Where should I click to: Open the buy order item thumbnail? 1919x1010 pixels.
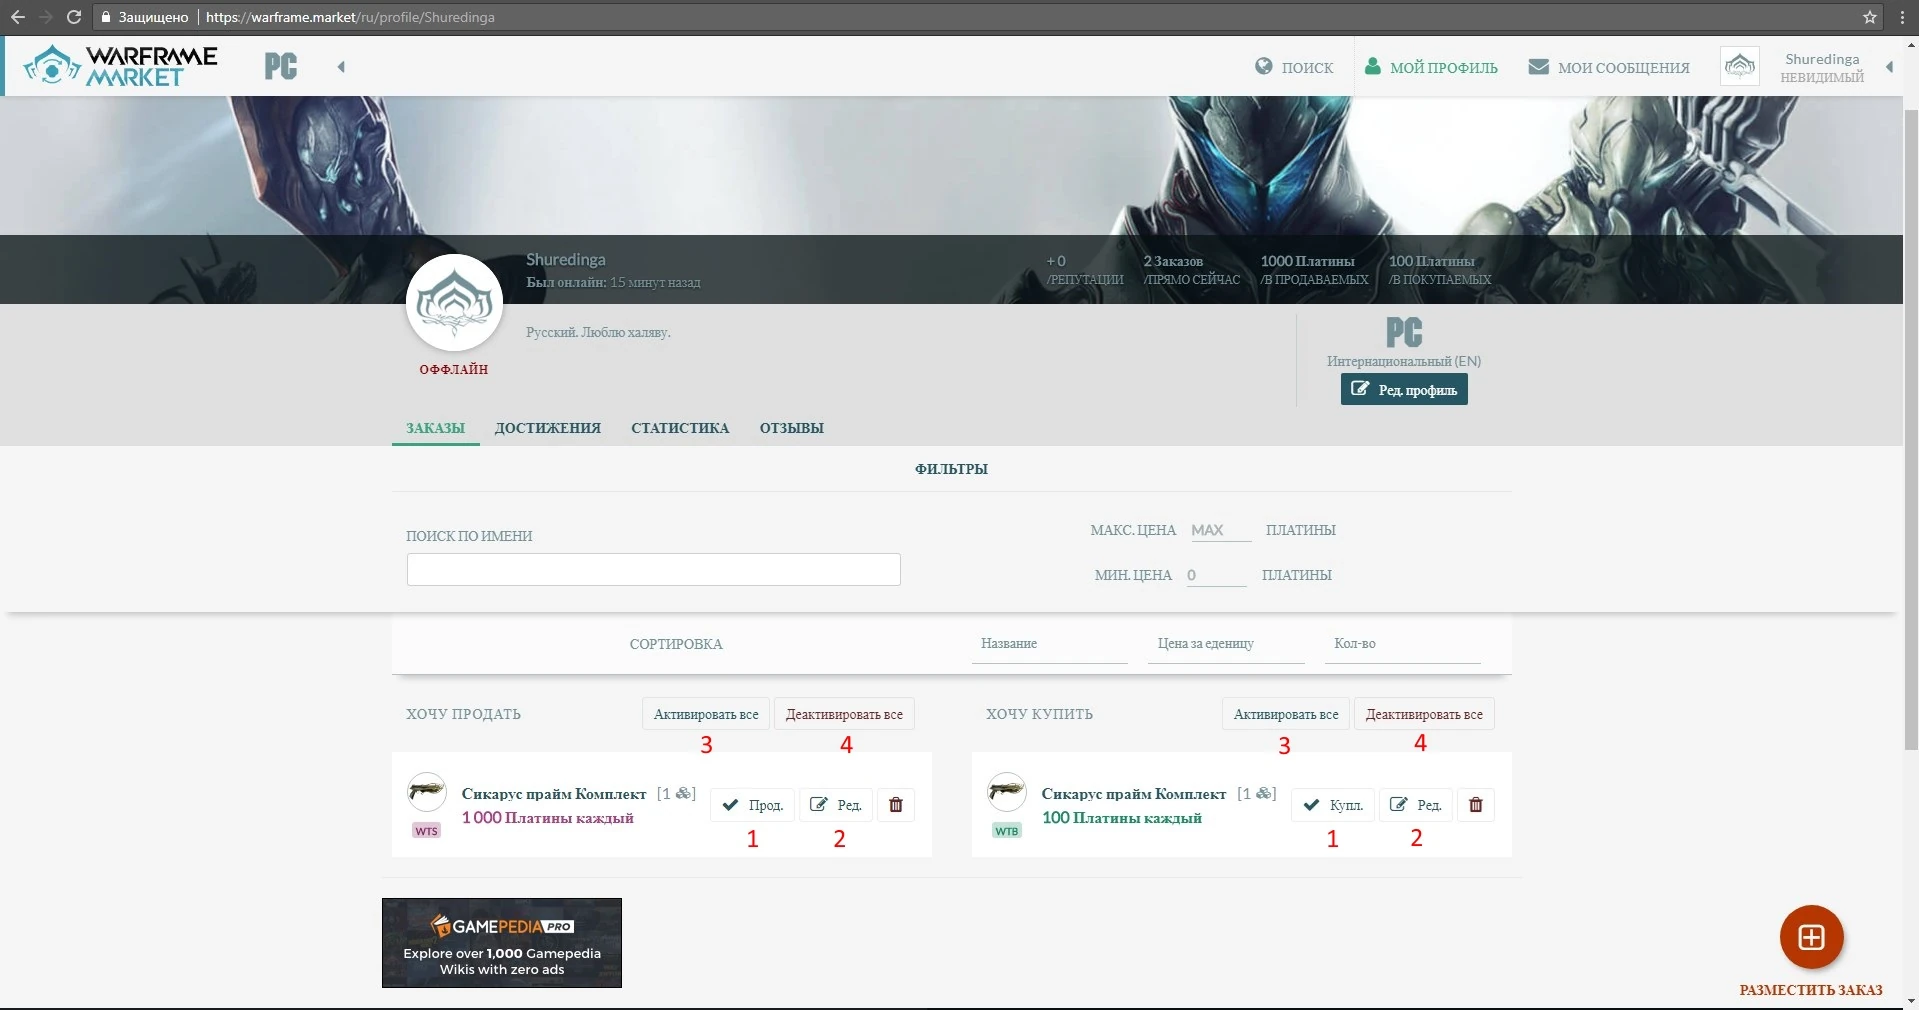tap(1007, 792)
